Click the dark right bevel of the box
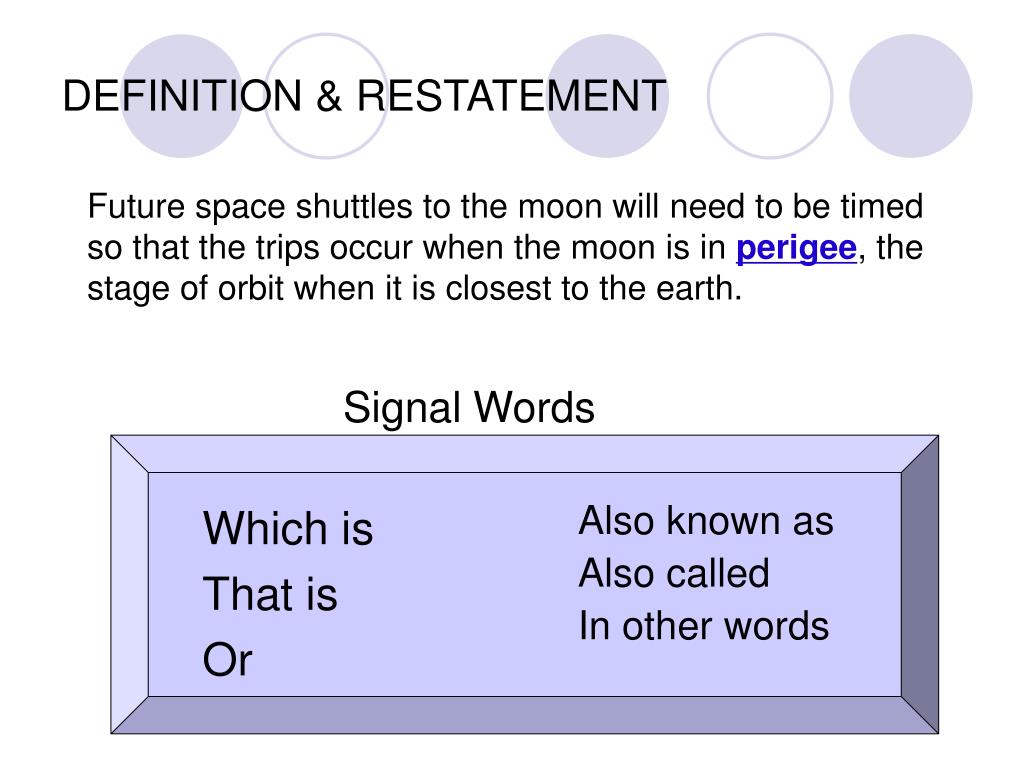Viewport: 1024px width, 768px height. click(920, 584)
